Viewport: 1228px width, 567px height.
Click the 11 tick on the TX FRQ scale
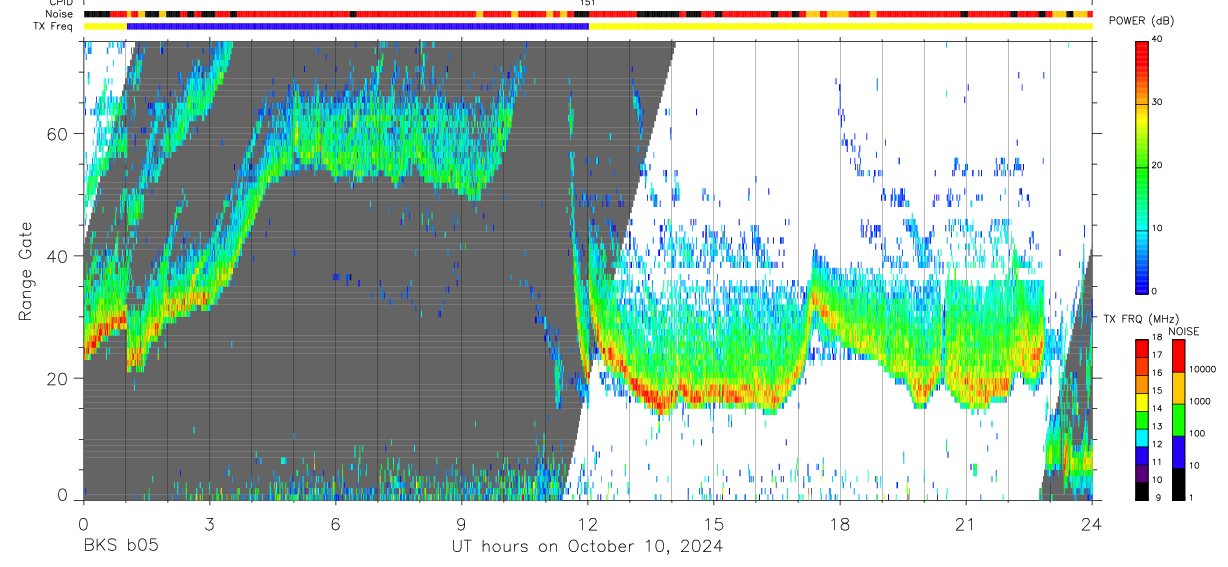tap(1158, 463)
